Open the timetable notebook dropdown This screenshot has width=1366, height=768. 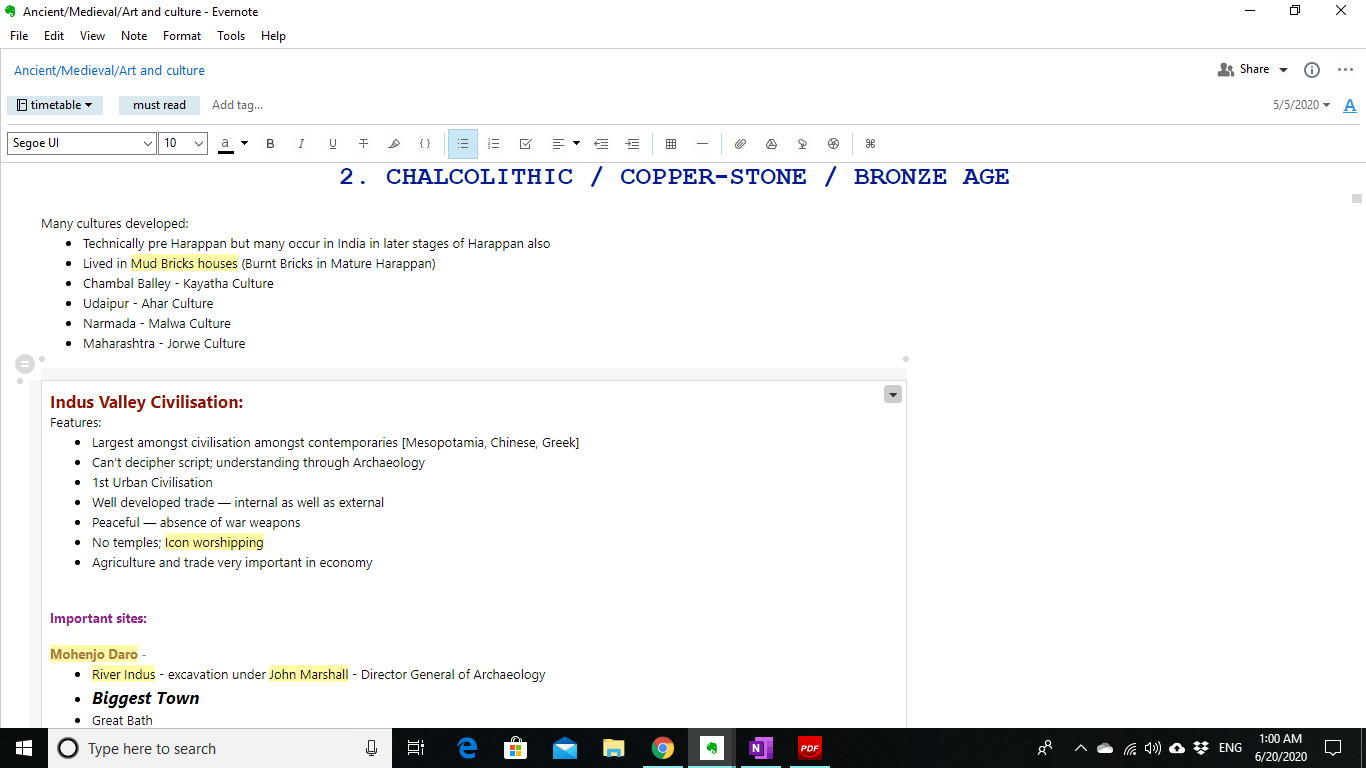point(55,105)
